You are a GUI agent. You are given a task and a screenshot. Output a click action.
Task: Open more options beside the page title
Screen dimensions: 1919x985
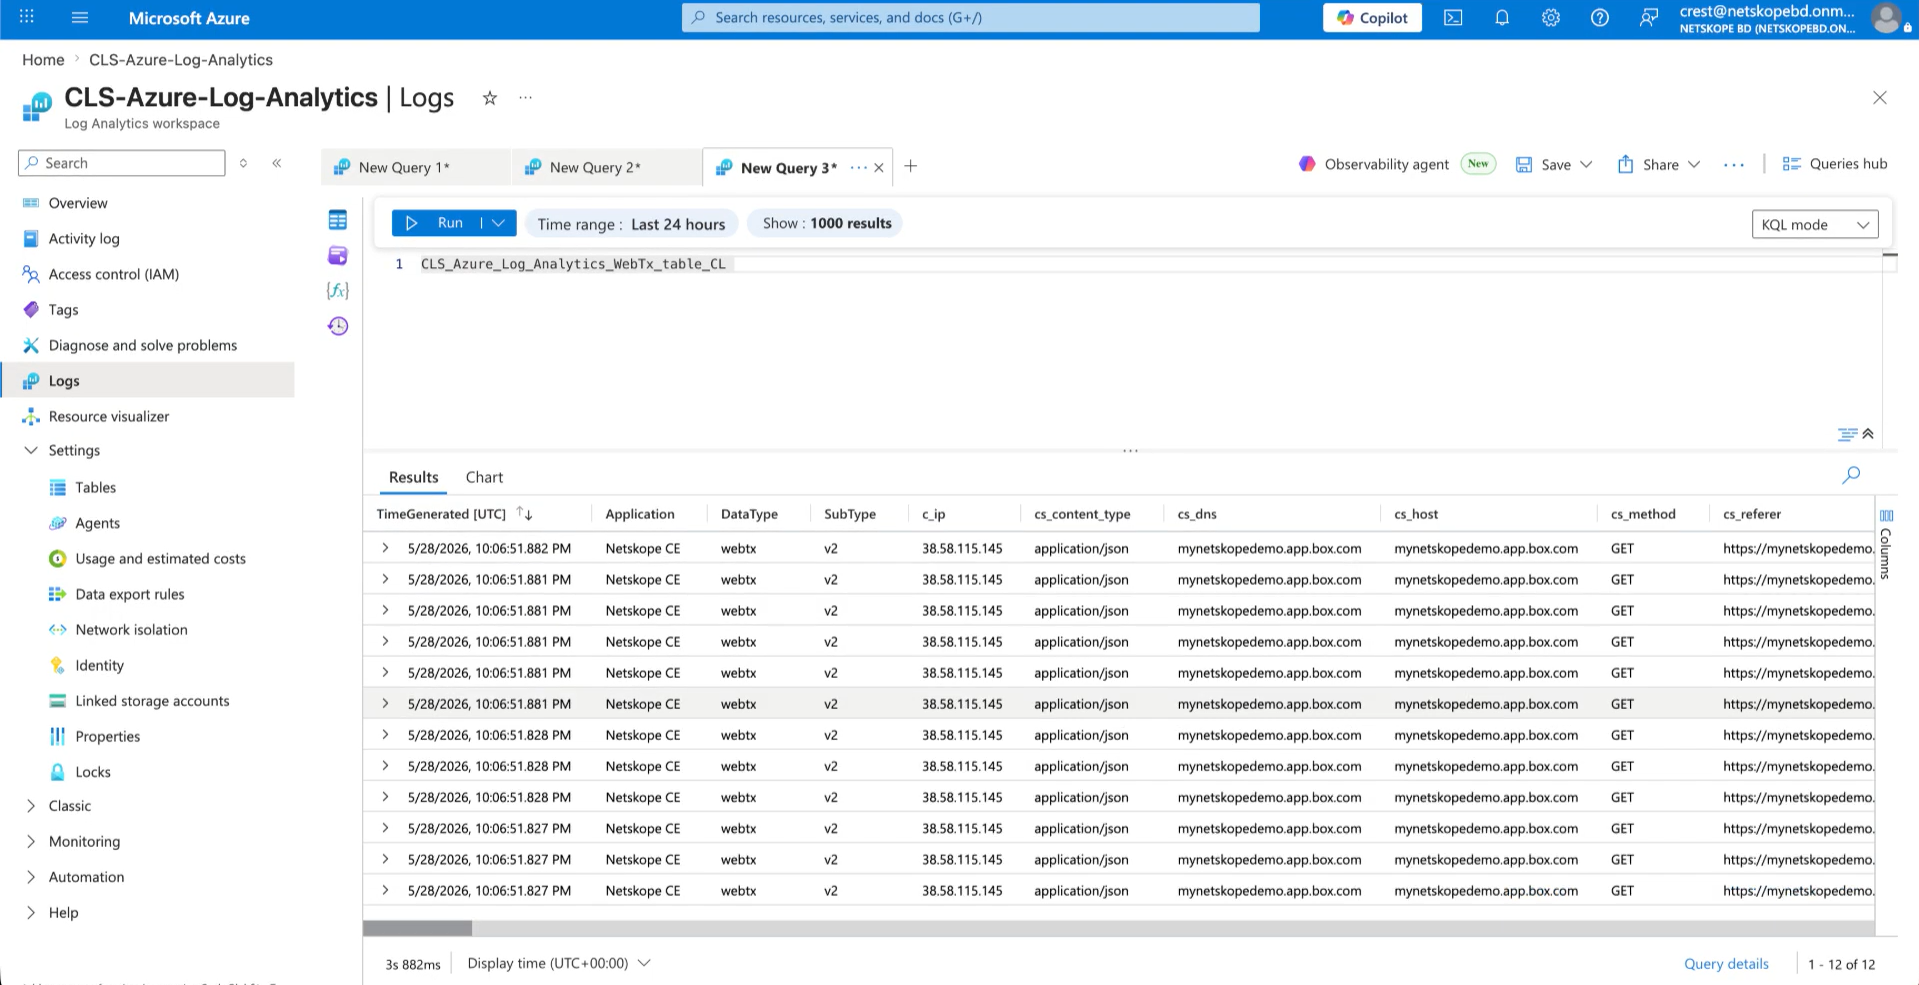click(526, 98)
